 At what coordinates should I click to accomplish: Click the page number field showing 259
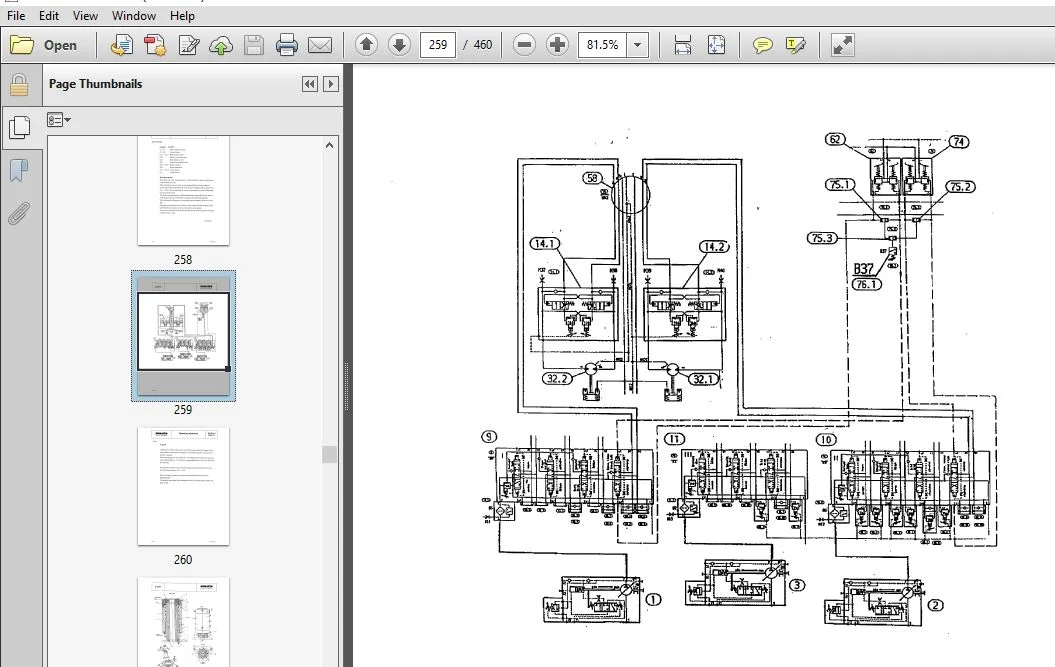(x=437, y=45)
